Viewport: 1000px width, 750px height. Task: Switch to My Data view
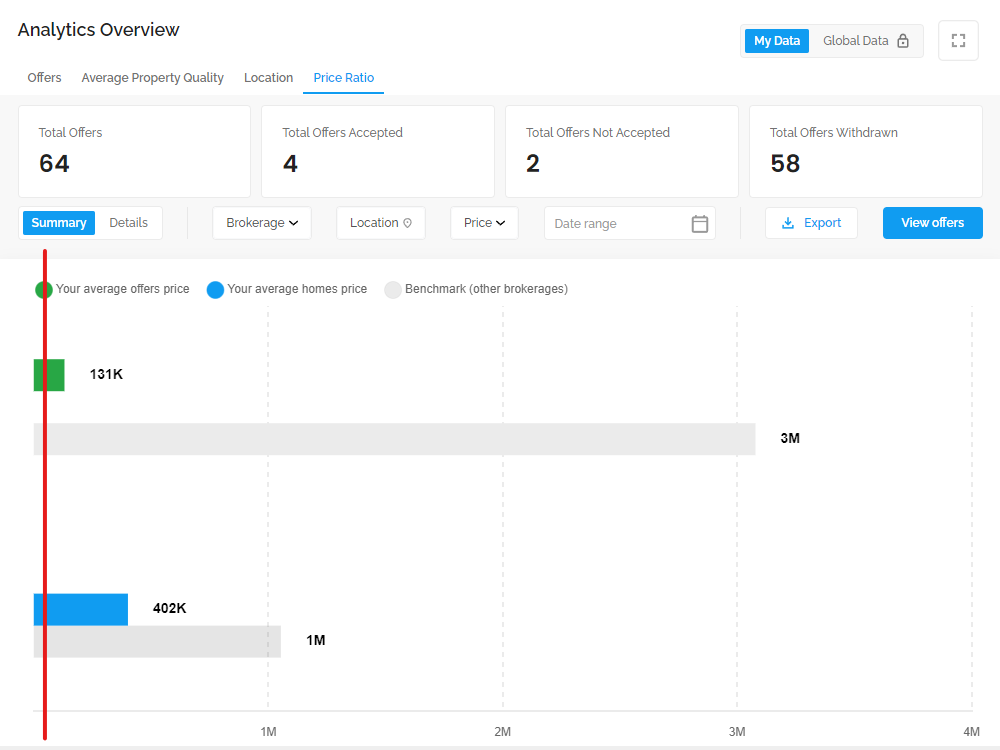click(777, 41)
